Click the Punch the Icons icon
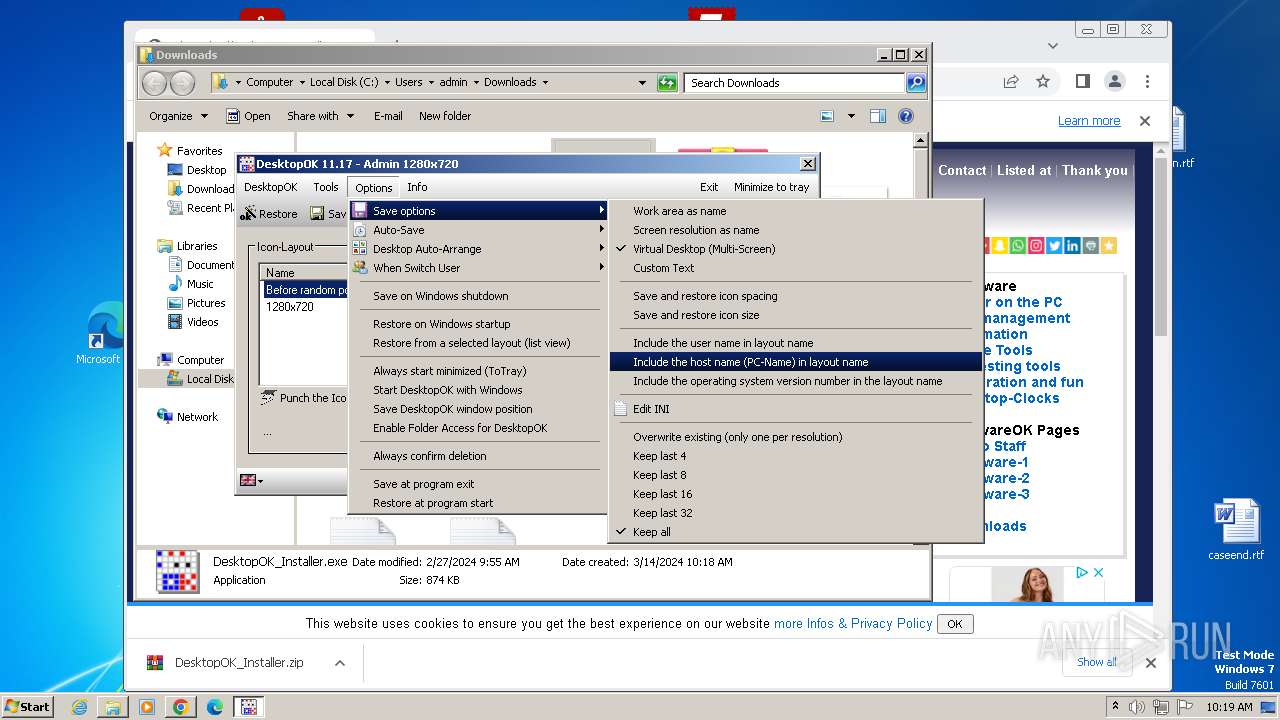 [x=268, y=398]
